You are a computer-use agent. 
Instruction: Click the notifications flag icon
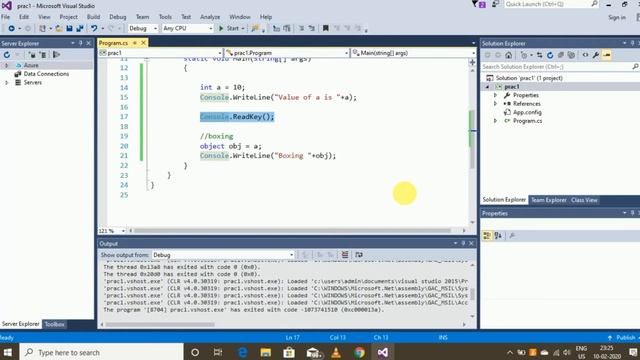point(477,4)
